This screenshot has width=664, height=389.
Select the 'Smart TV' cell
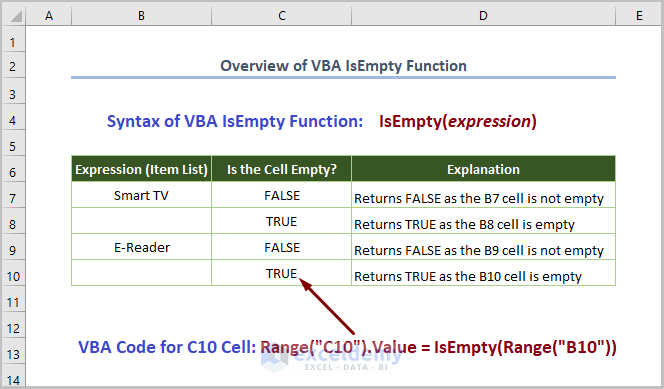pos(141,195)
